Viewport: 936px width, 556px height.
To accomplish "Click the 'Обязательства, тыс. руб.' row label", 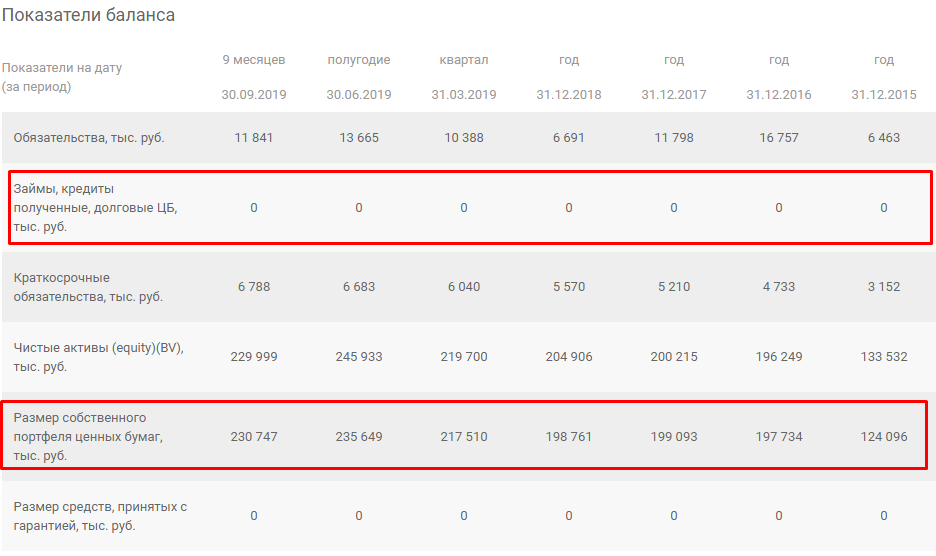I will pyautogui.click(x=89, y=138).
